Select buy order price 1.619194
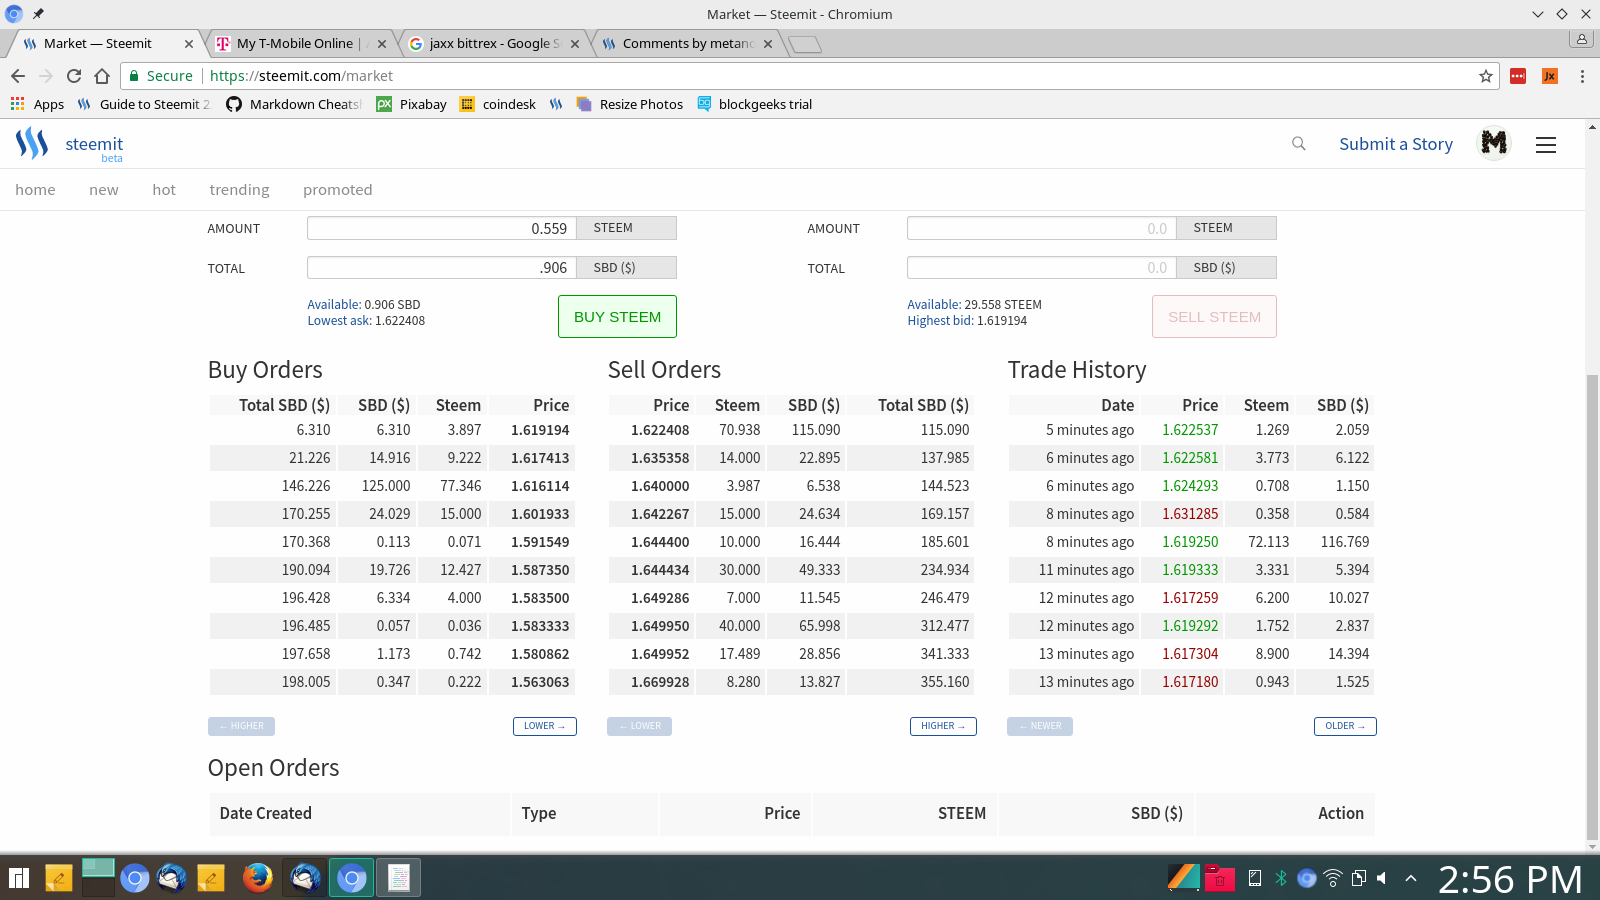 [540, 430]
